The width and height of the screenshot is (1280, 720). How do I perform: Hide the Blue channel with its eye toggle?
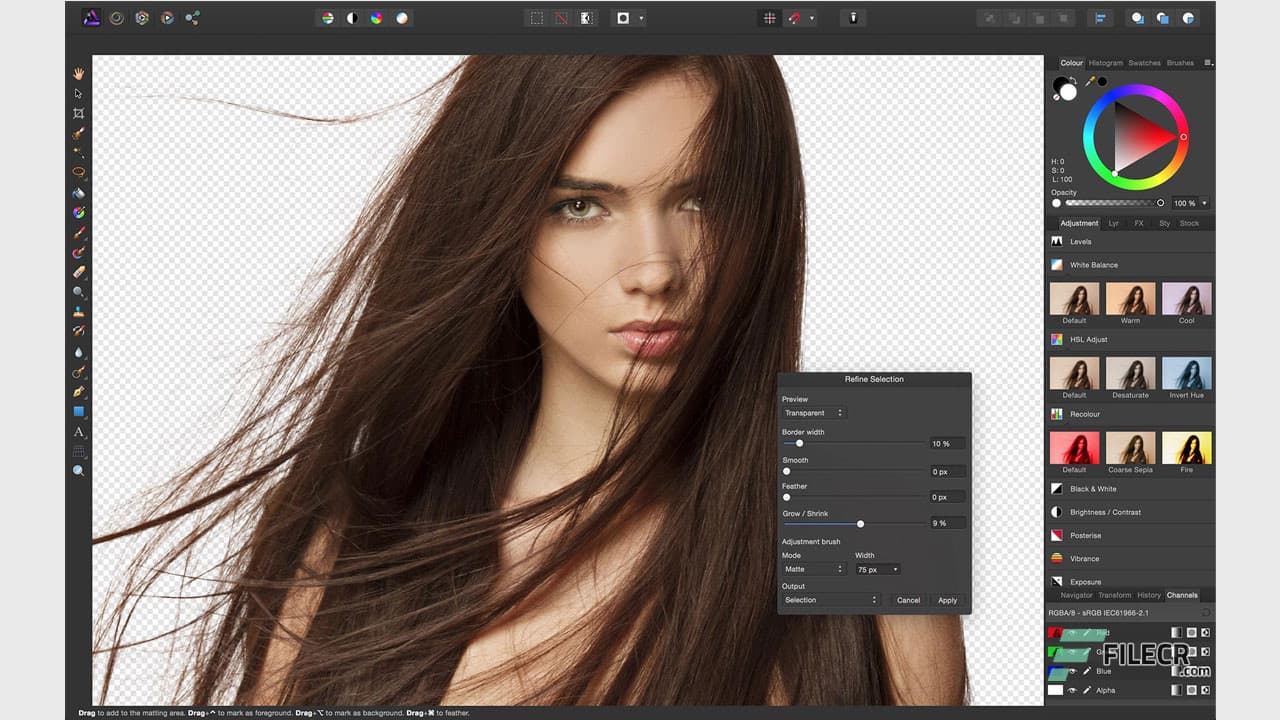(x=1073, y=671)
